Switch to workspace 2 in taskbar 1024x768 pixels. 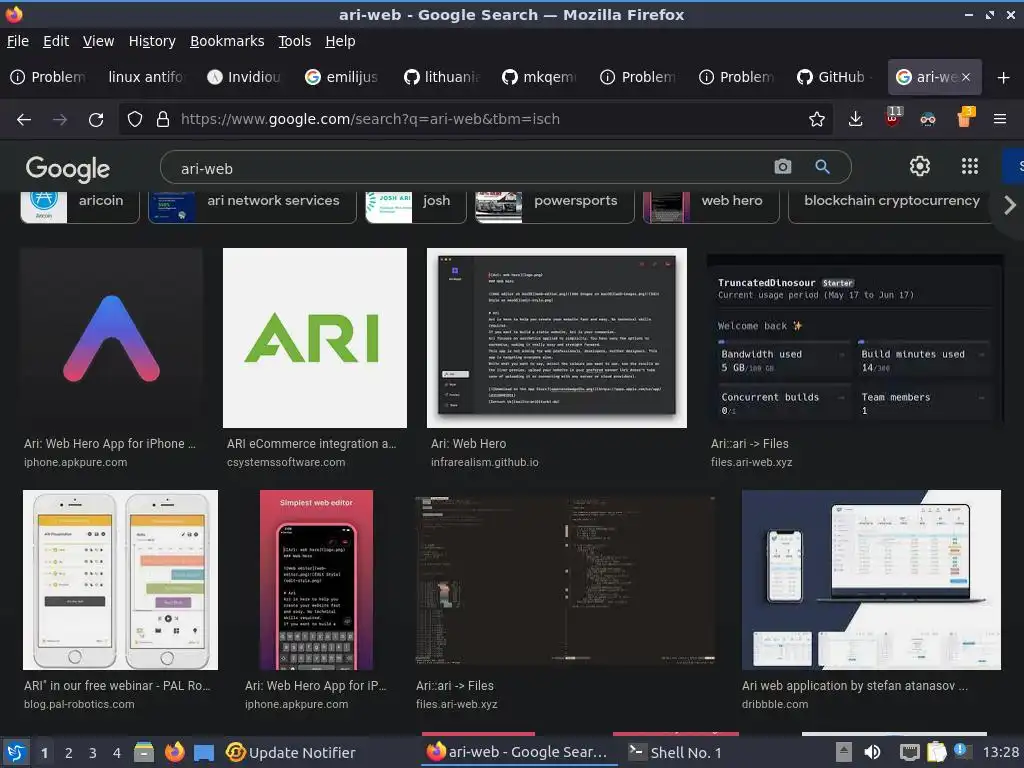point(69,753)
